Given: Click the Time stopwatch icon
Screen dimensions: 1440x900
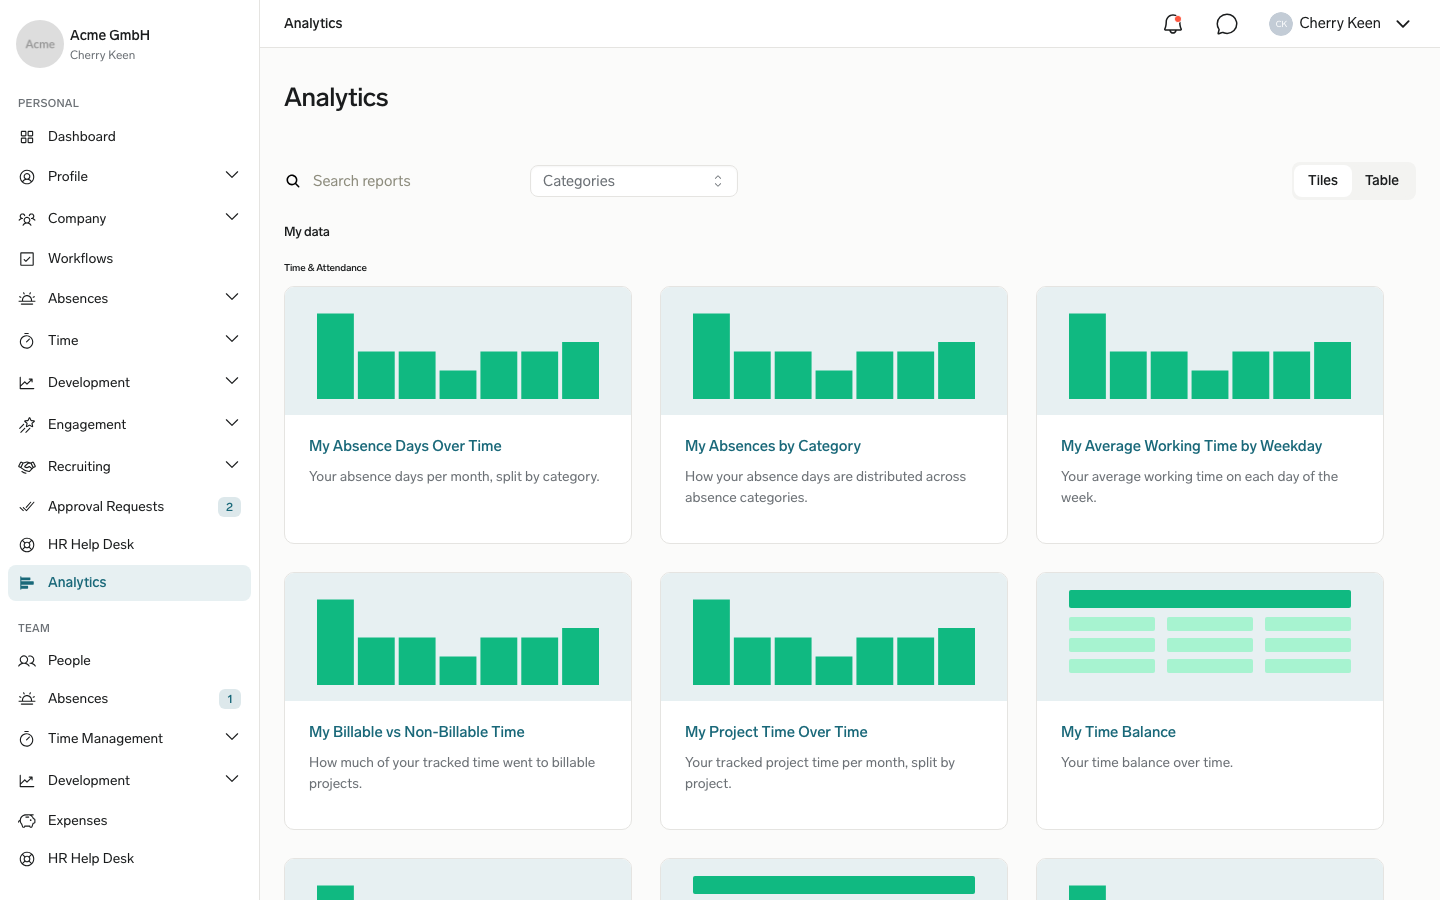Looking at the screenshot, I should click(x=27, y=341).
